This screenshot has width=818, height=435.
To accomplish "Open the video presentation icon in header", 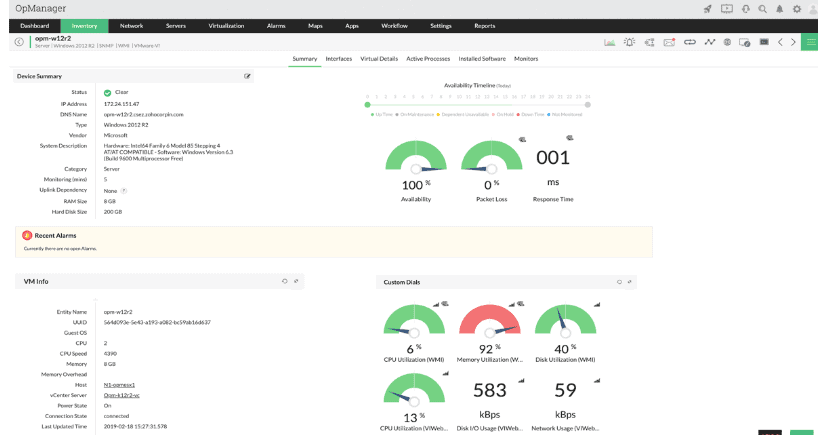I will click(727, 9).
